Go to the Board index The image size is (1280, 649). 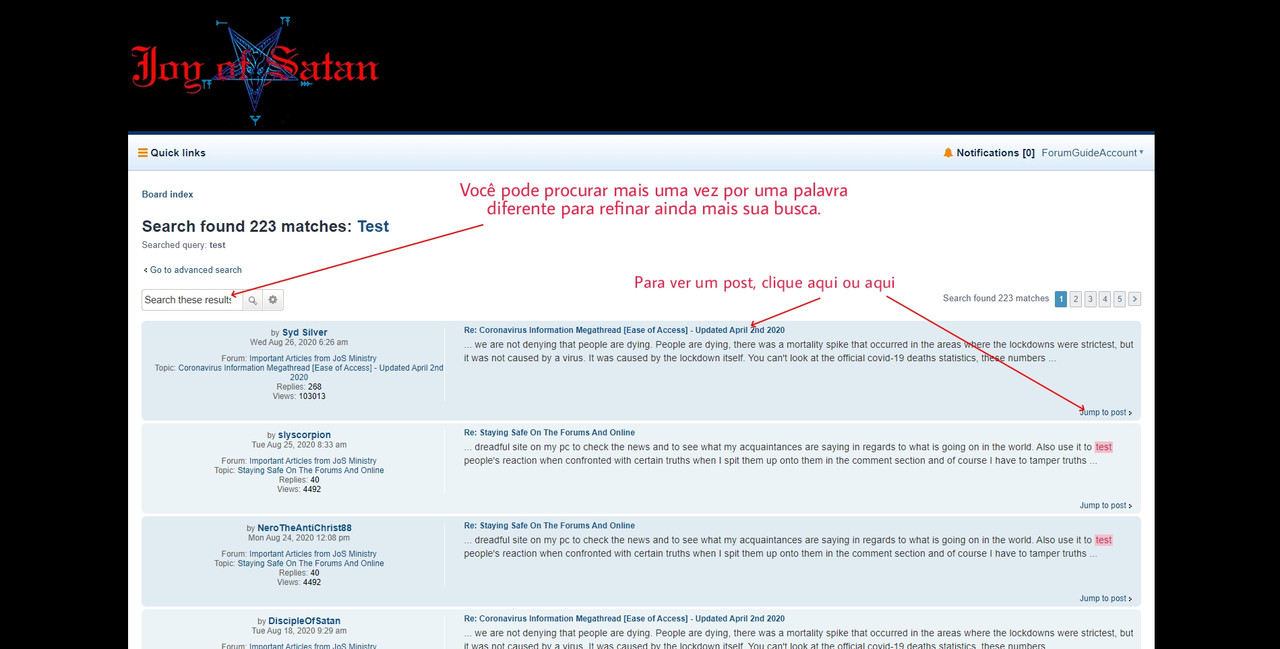click(x=167, y=194)
